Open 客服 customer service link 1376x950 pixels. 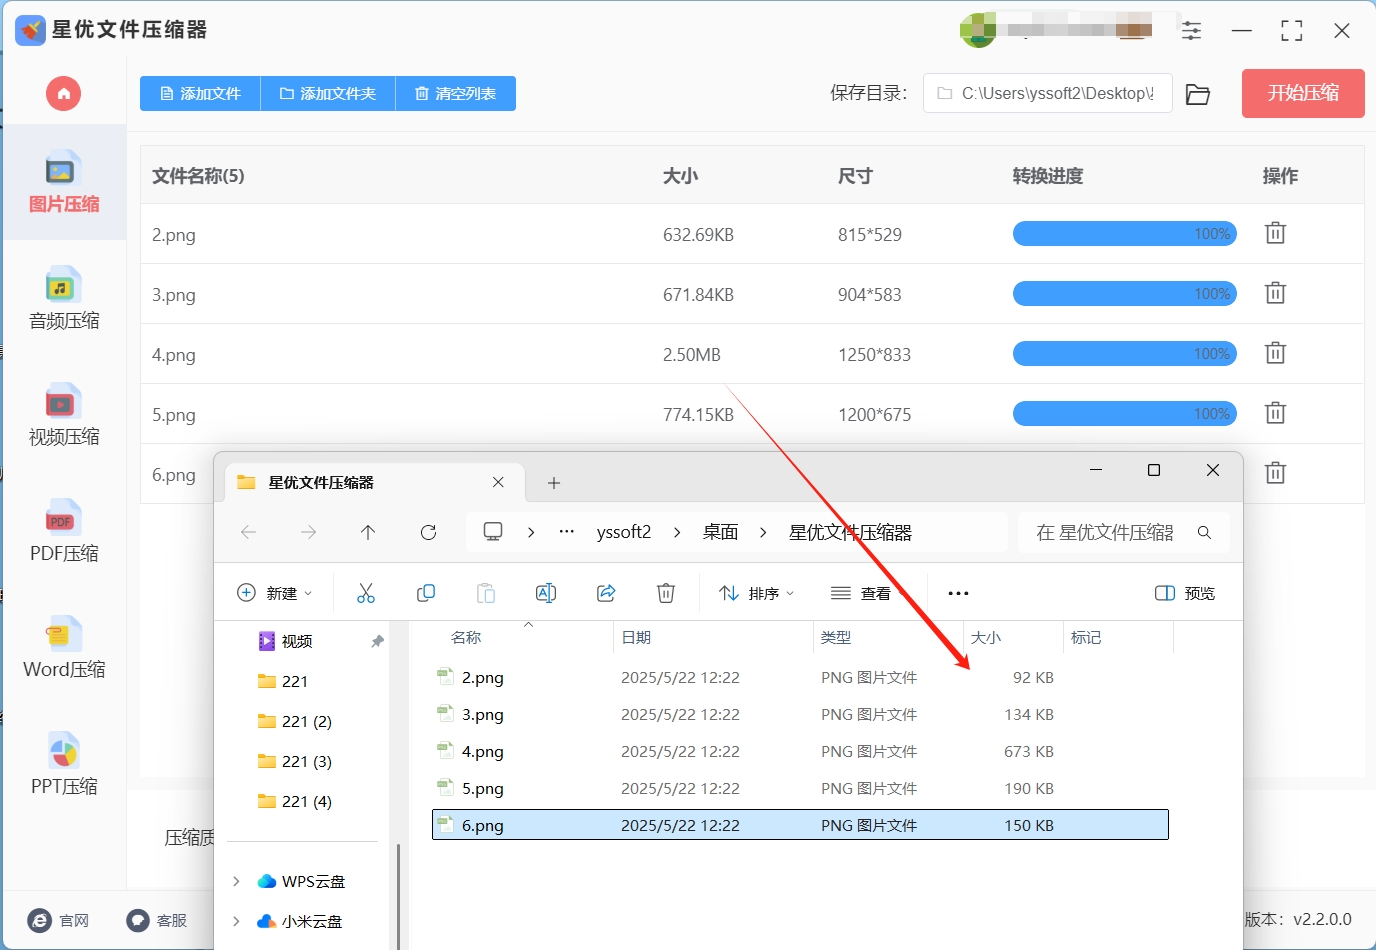157,920
